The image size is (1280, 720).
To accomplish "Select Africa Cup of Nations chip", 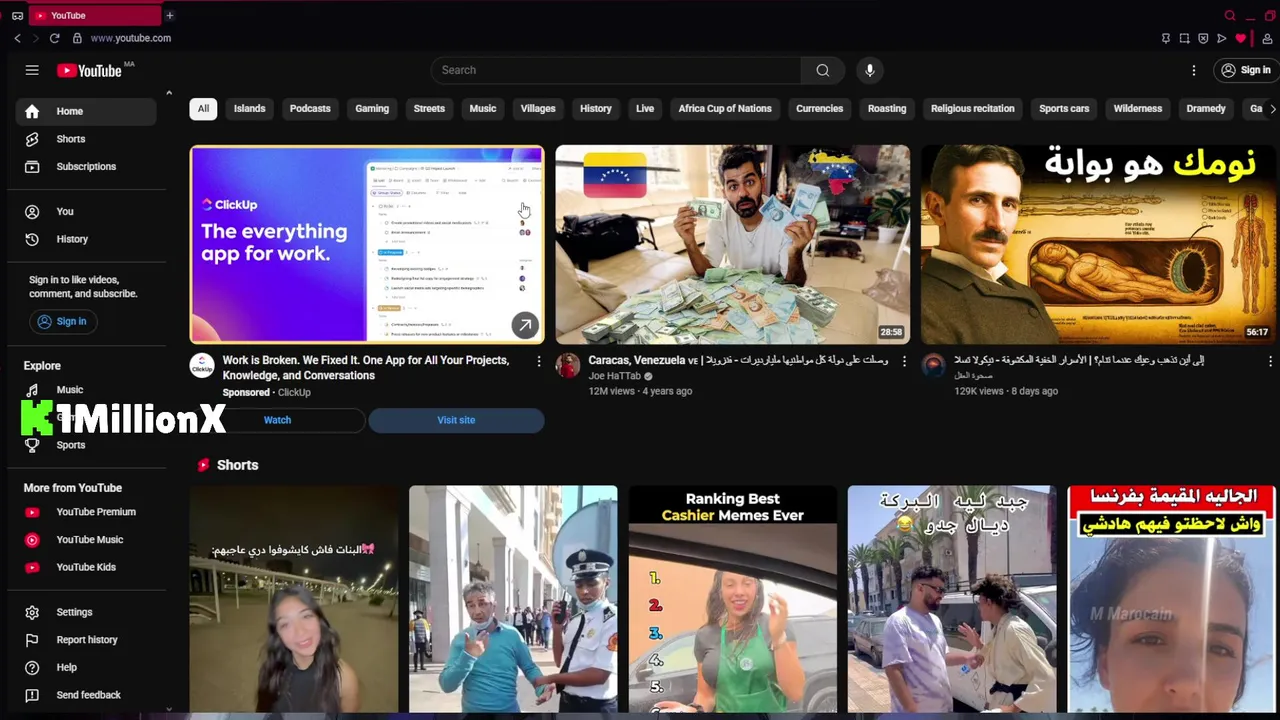I will pos(725,108).
